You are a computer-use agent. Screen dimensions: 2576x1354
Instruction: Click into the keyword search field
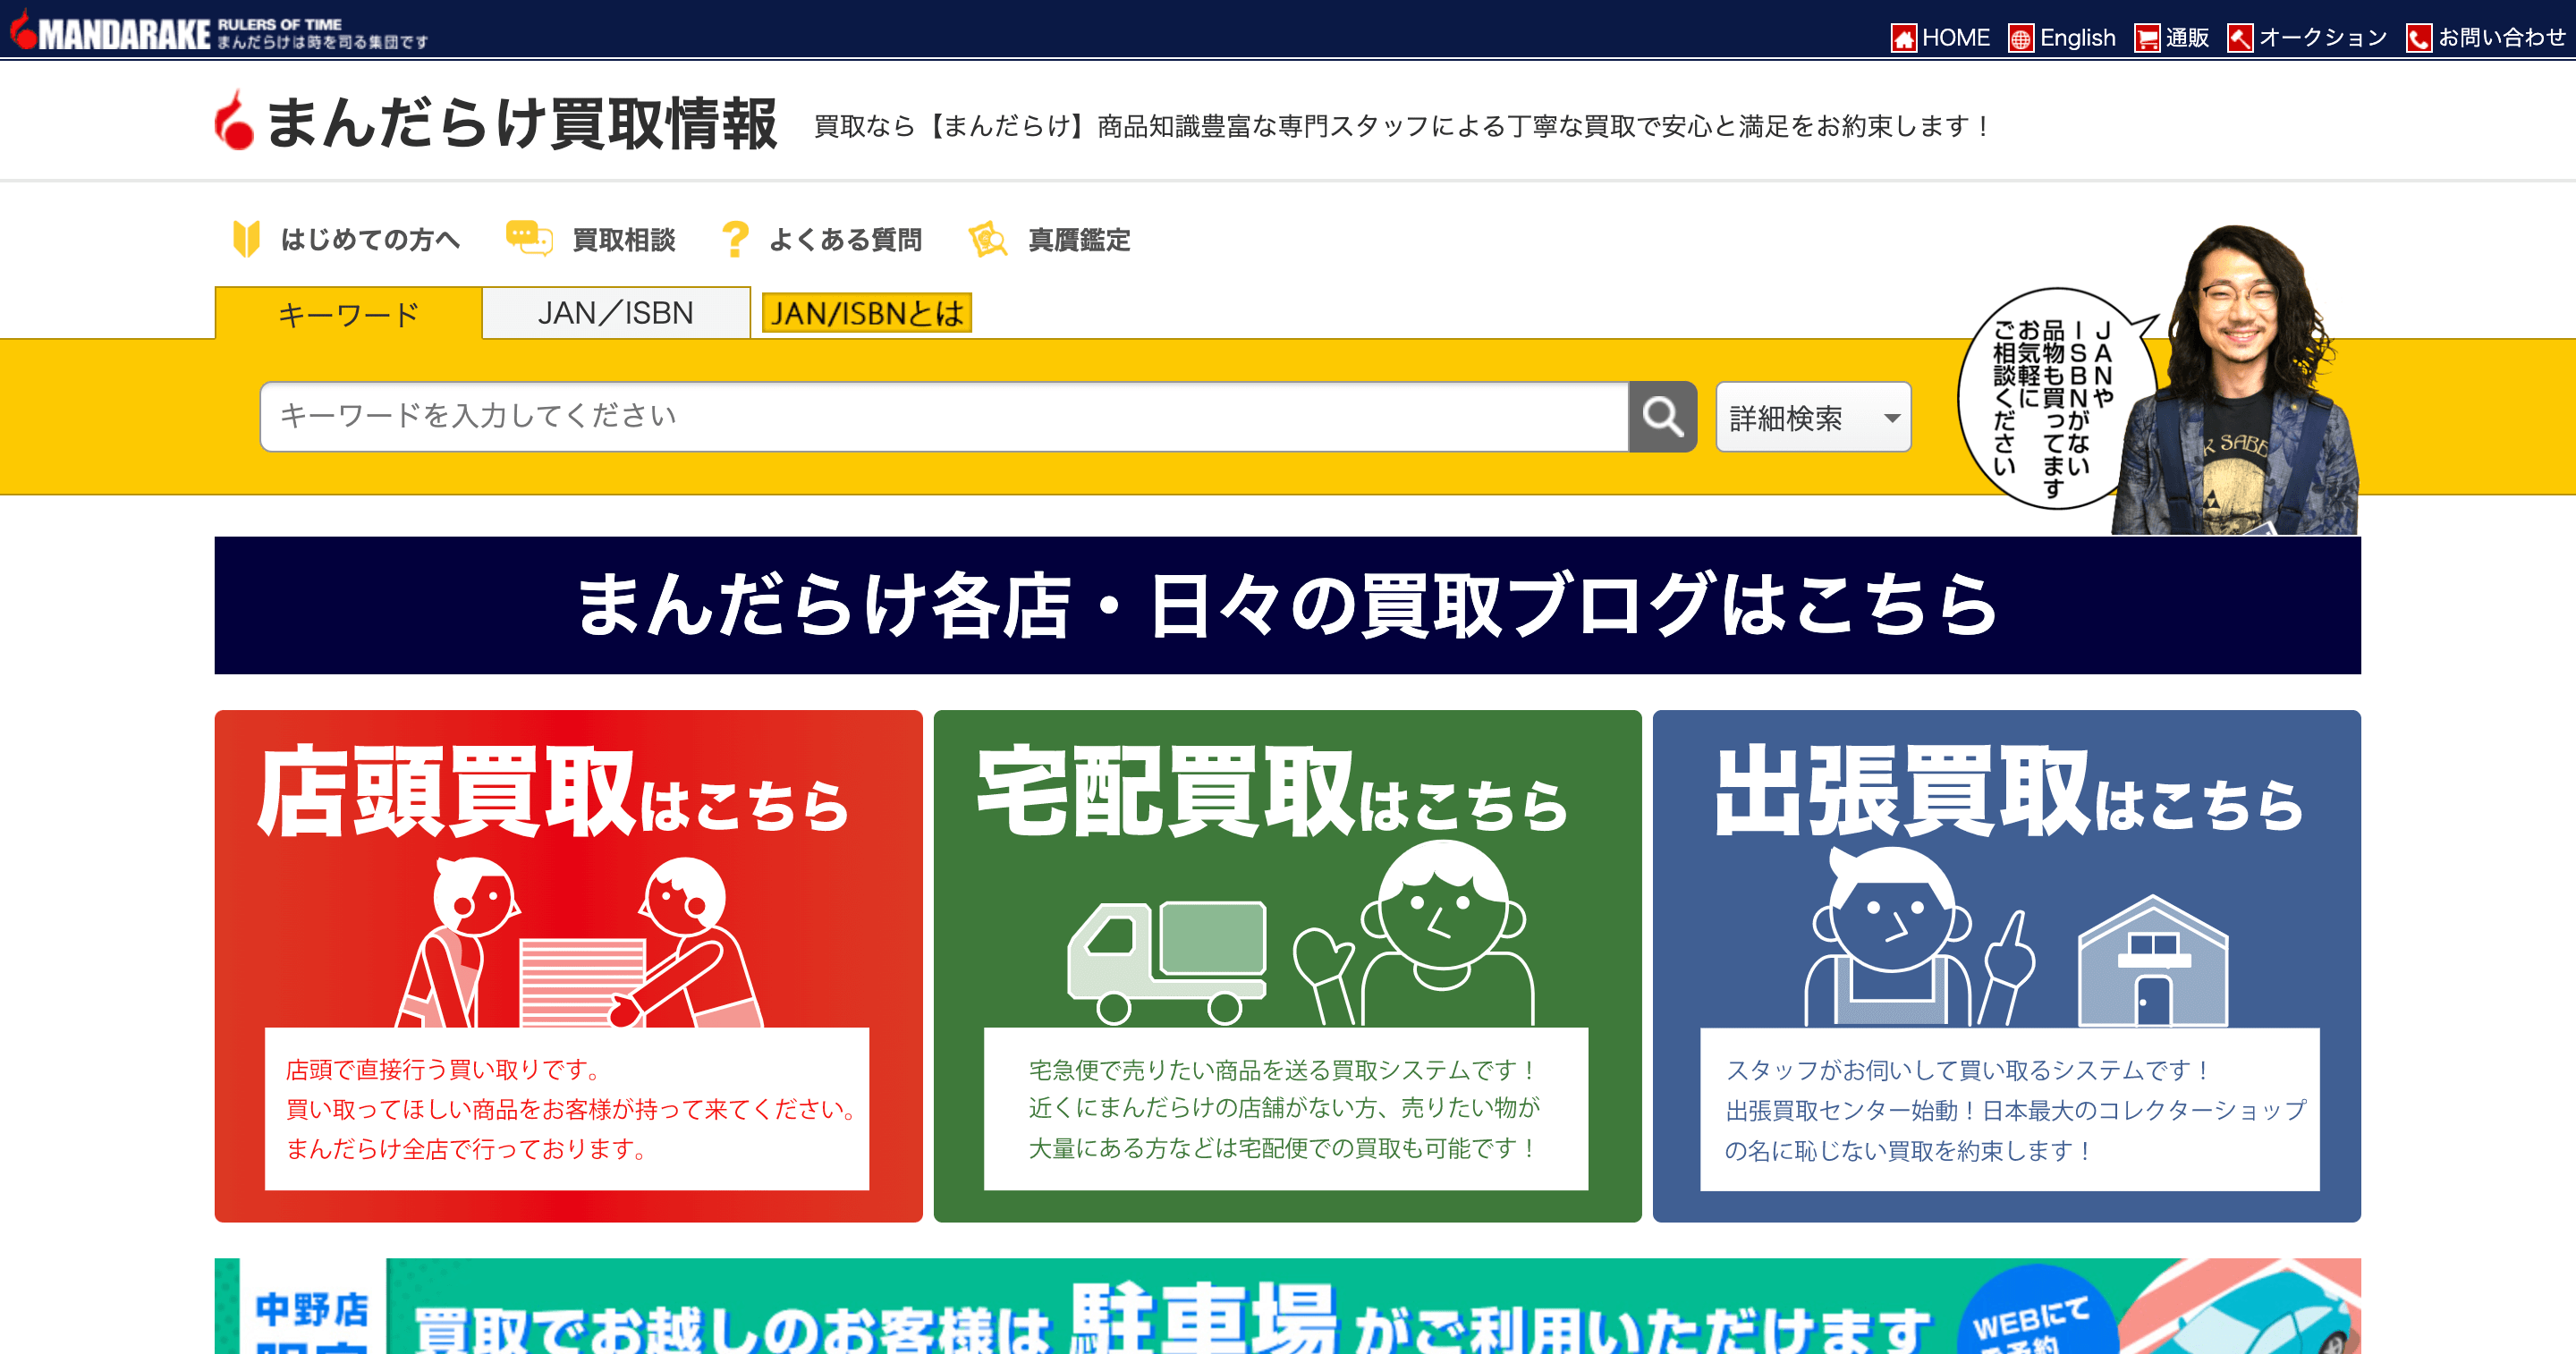coord(943,416)
